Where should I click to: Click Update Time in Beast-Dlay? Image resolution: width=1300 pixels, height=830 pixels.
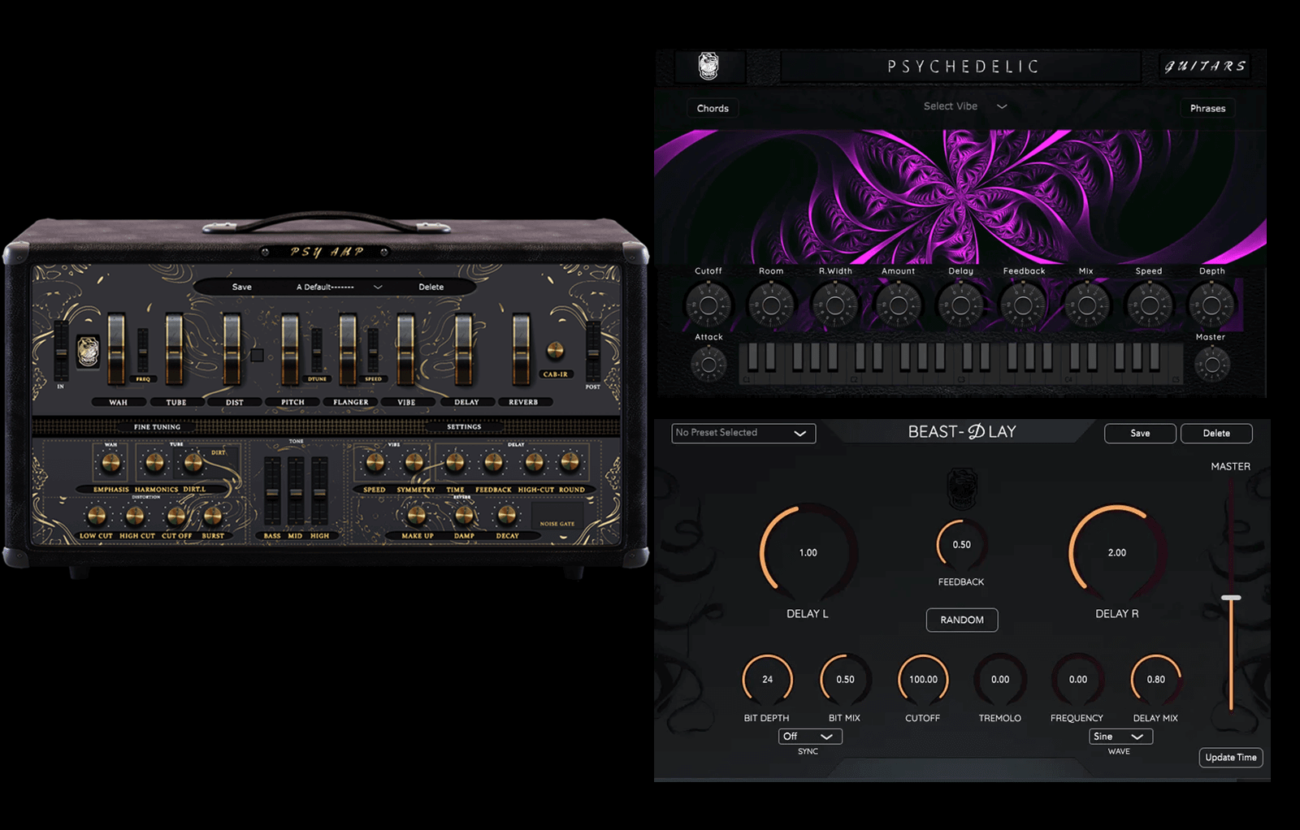coord(1231,757)
